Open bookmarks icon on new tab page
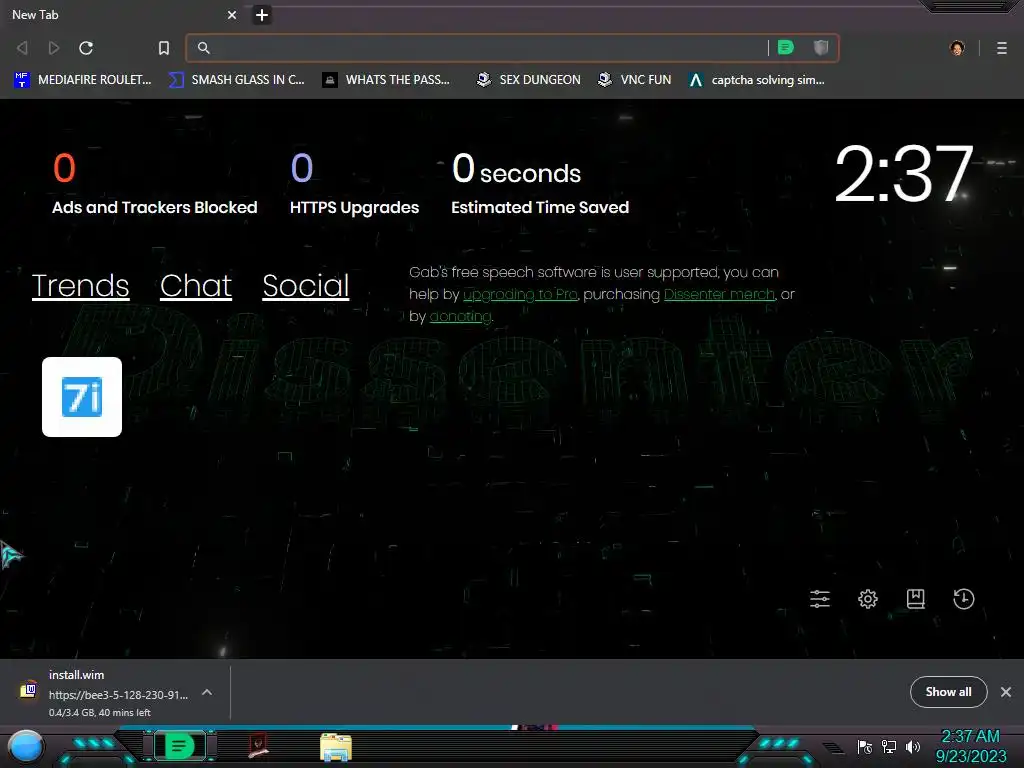The width and height of the screenshot is (1024, 768). [x=916, y=599]
